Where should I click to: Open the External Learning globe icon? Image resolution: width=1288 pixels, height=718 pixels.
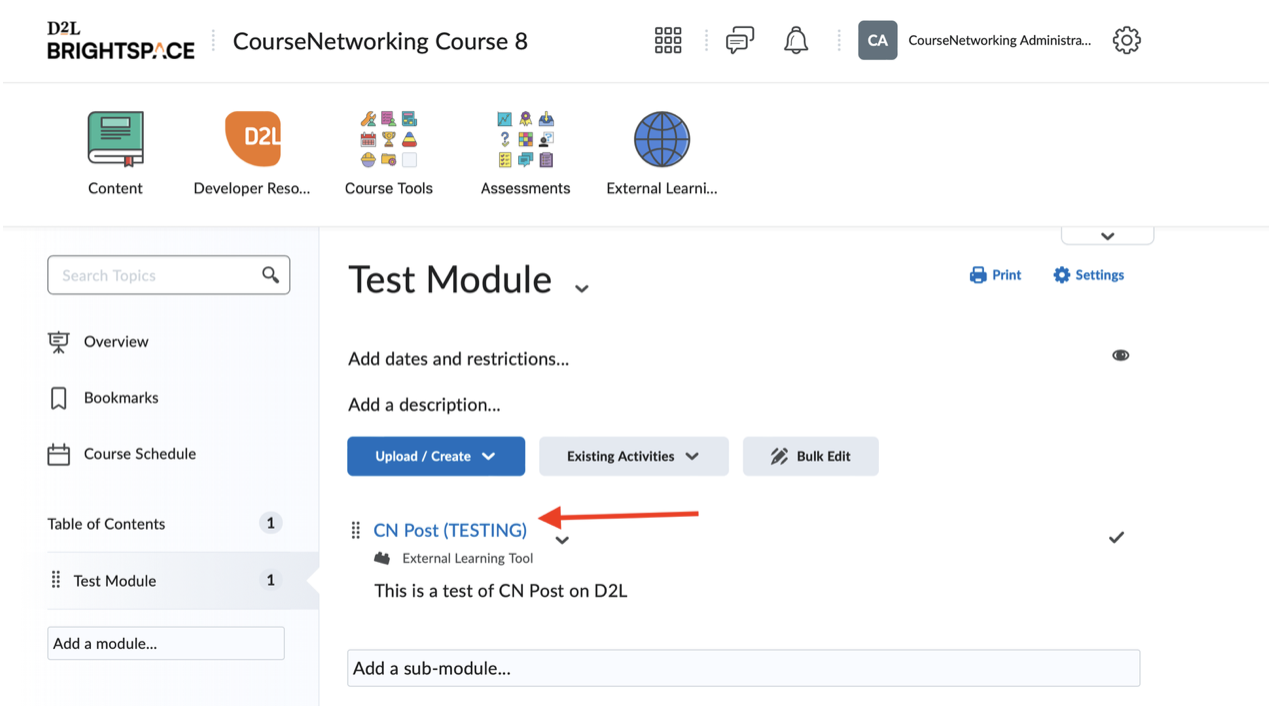[x=661, y=139]
